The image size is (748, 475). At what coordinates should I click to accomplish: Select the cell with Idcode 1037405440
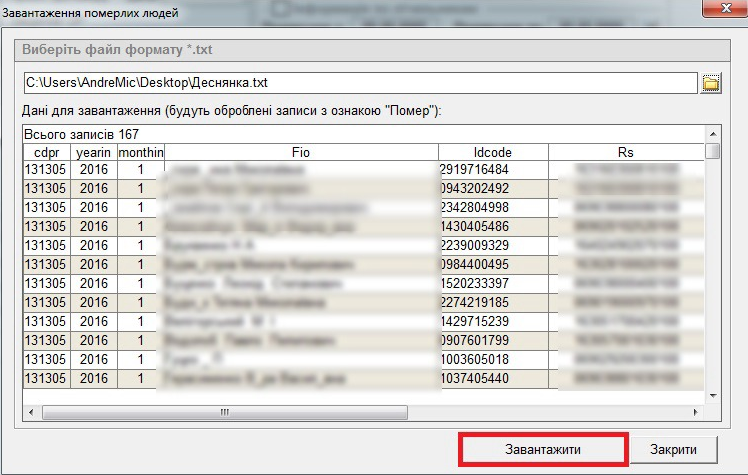(x=493, y=378)
